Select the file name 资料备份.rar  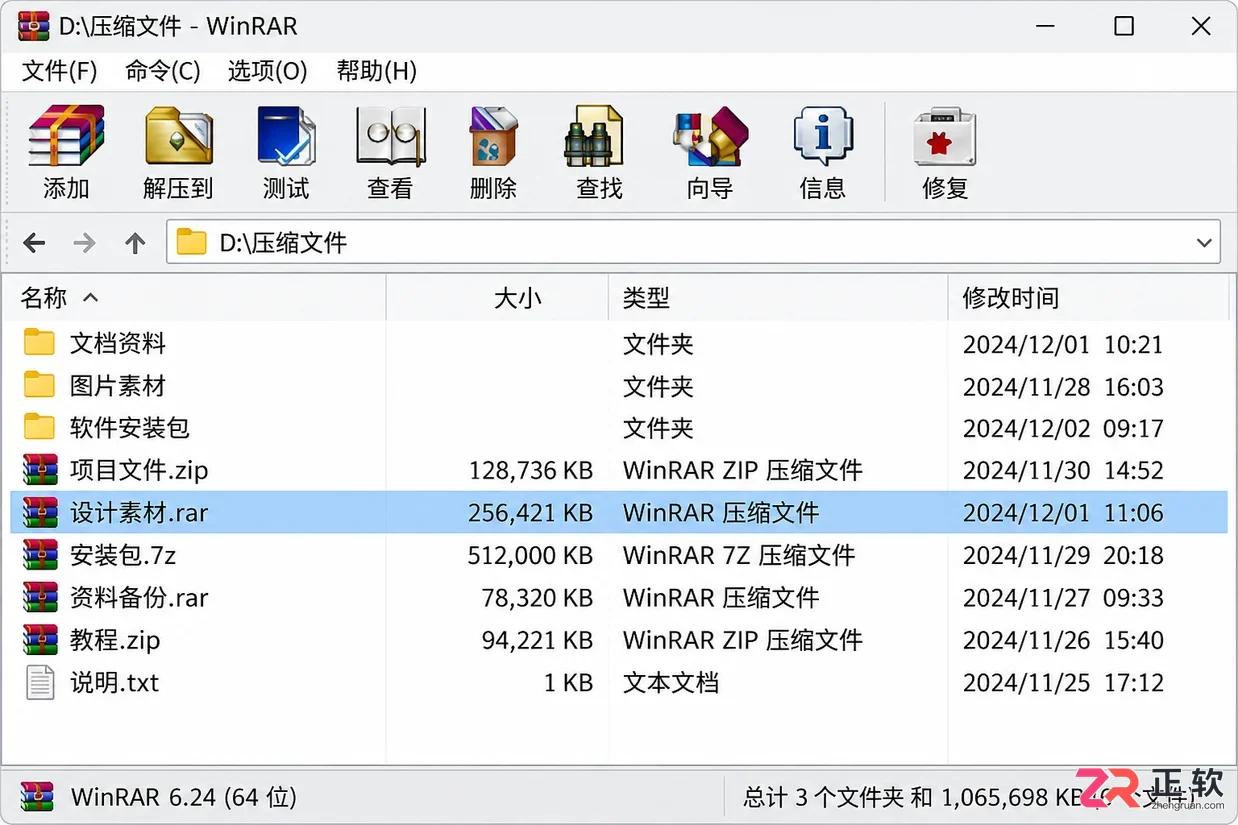139,597
